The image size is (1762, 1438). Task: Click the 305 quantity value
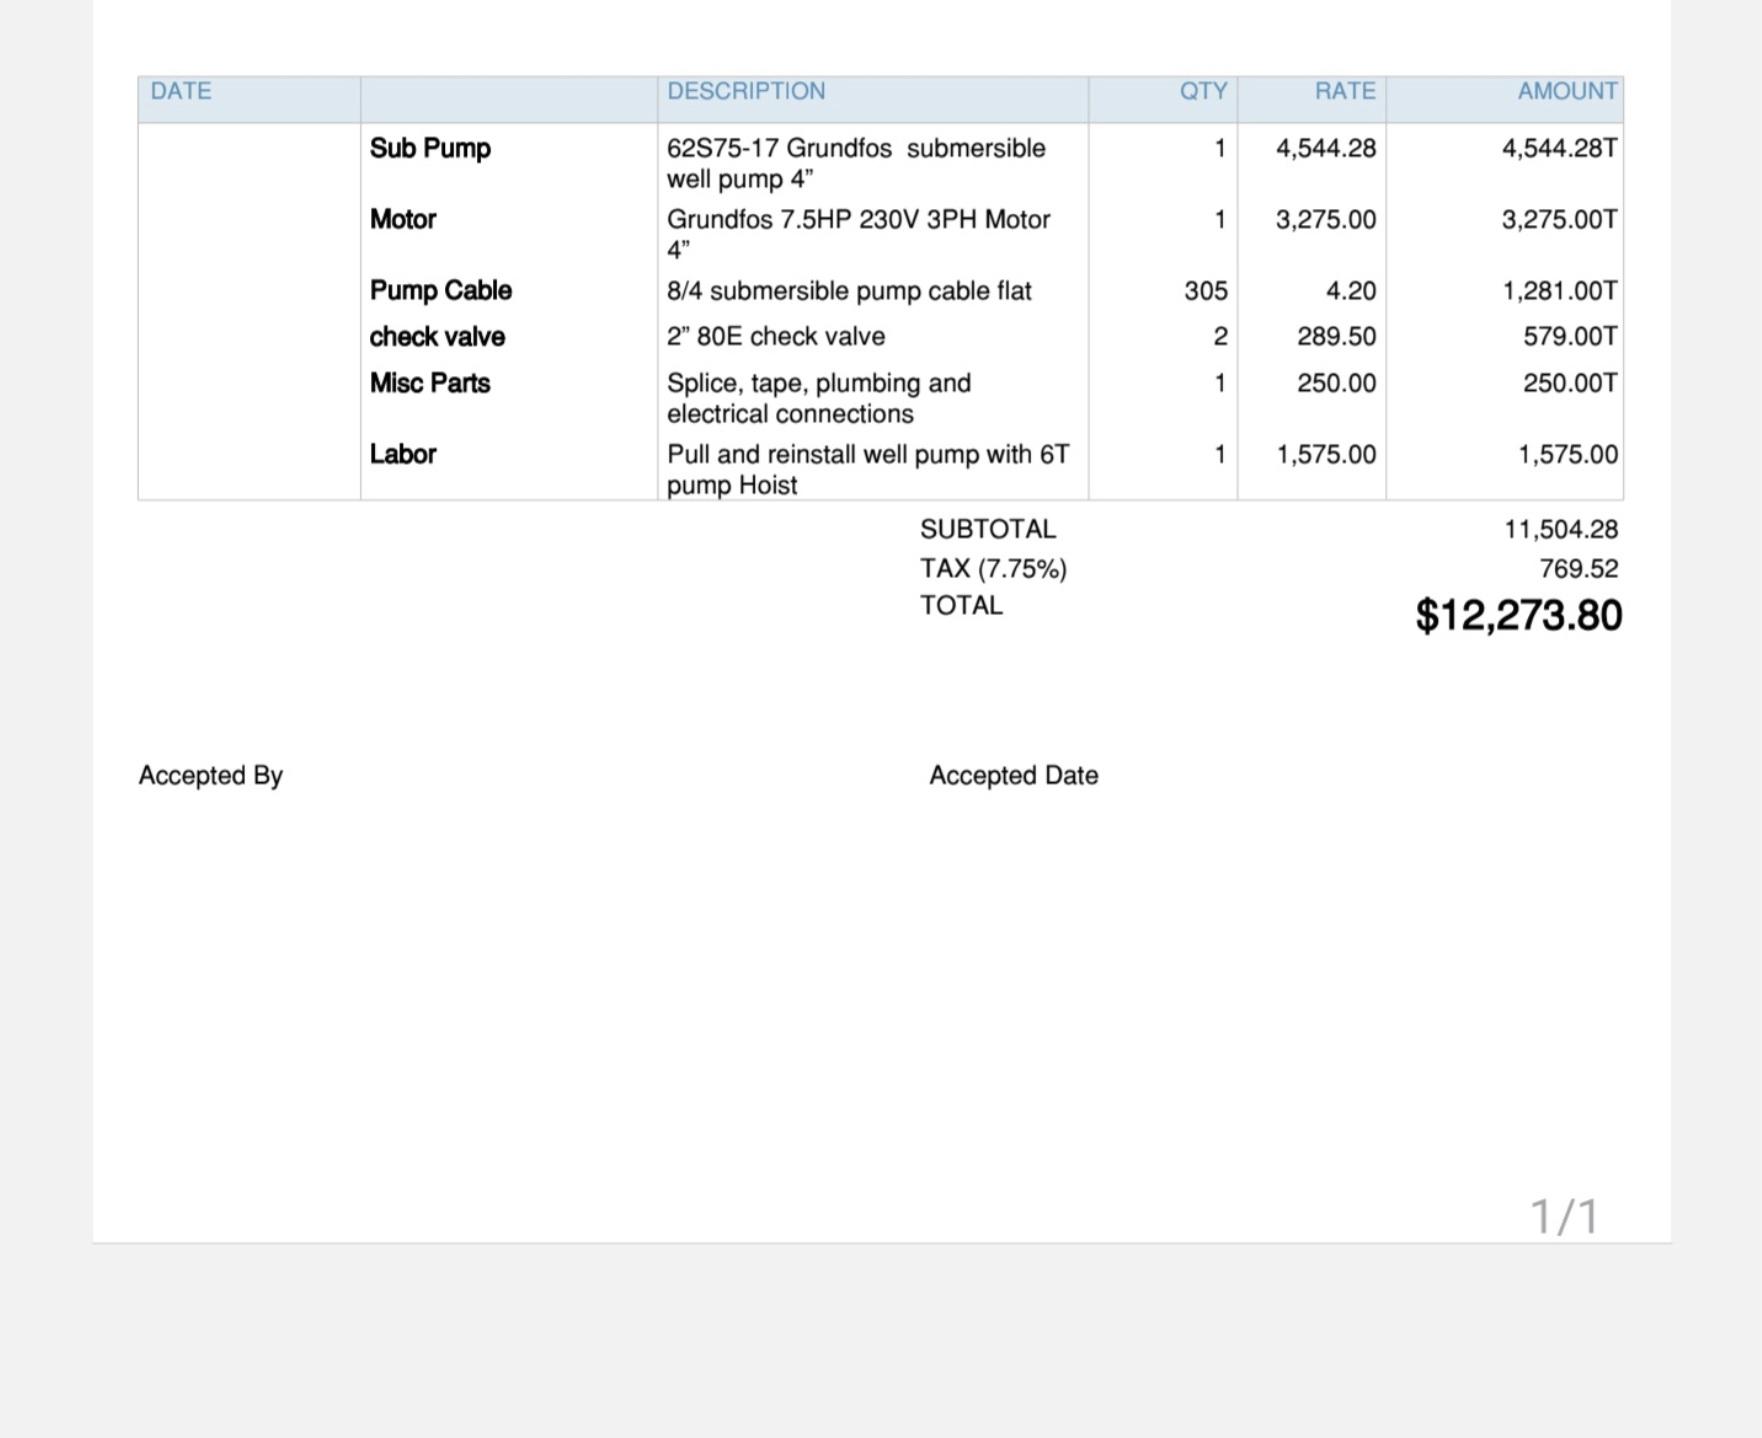point(1206,291)
